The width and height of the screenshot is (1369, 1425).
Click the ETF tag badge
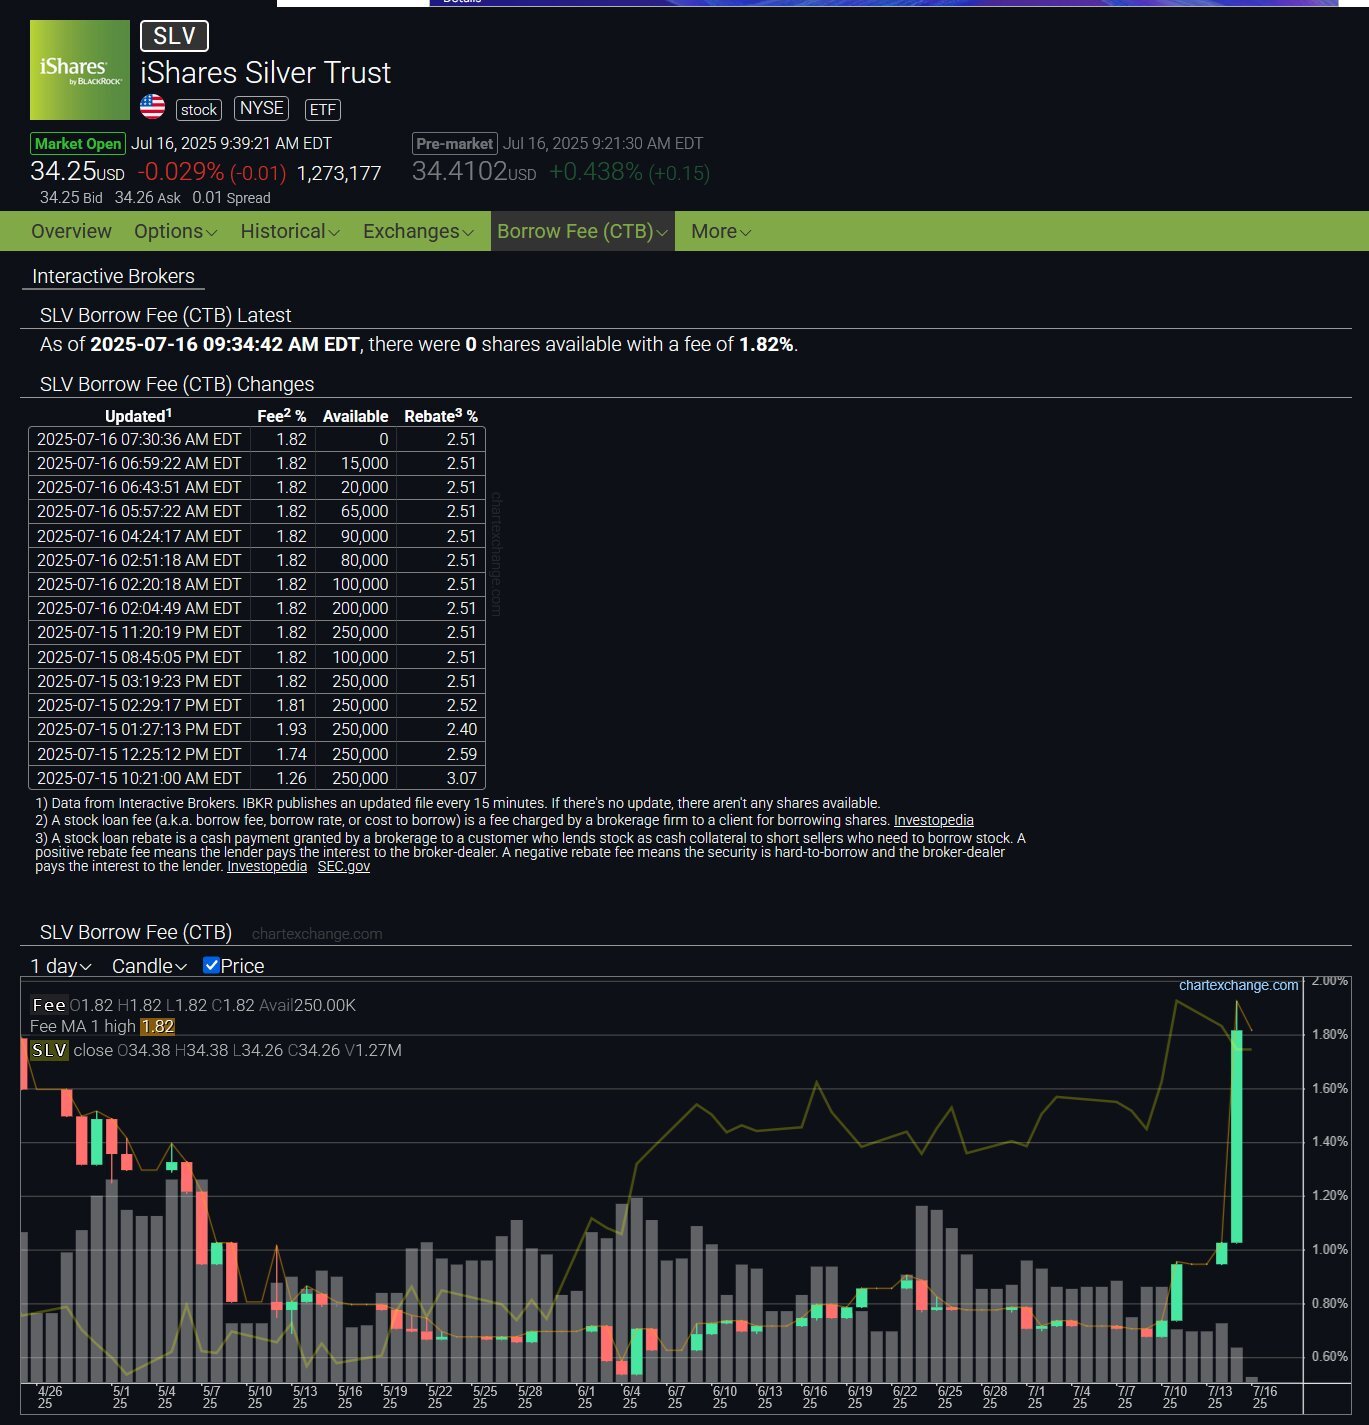coord(322,110)
